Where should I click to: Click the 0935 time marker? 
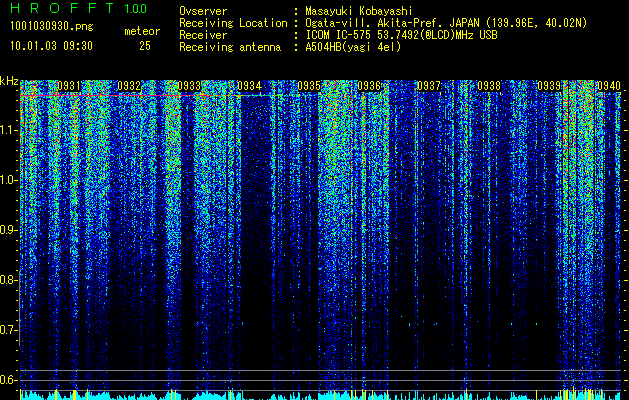309,86
